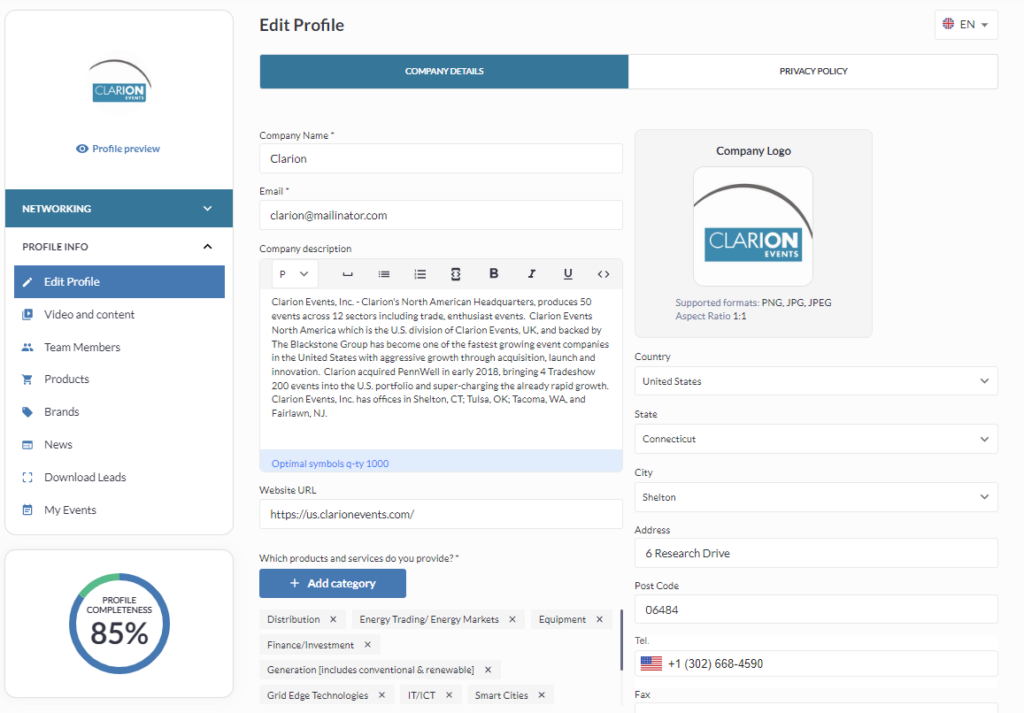Screen dimensions: 1024x713
Task: Go to the Products page
Action: (x=67, y=379)
